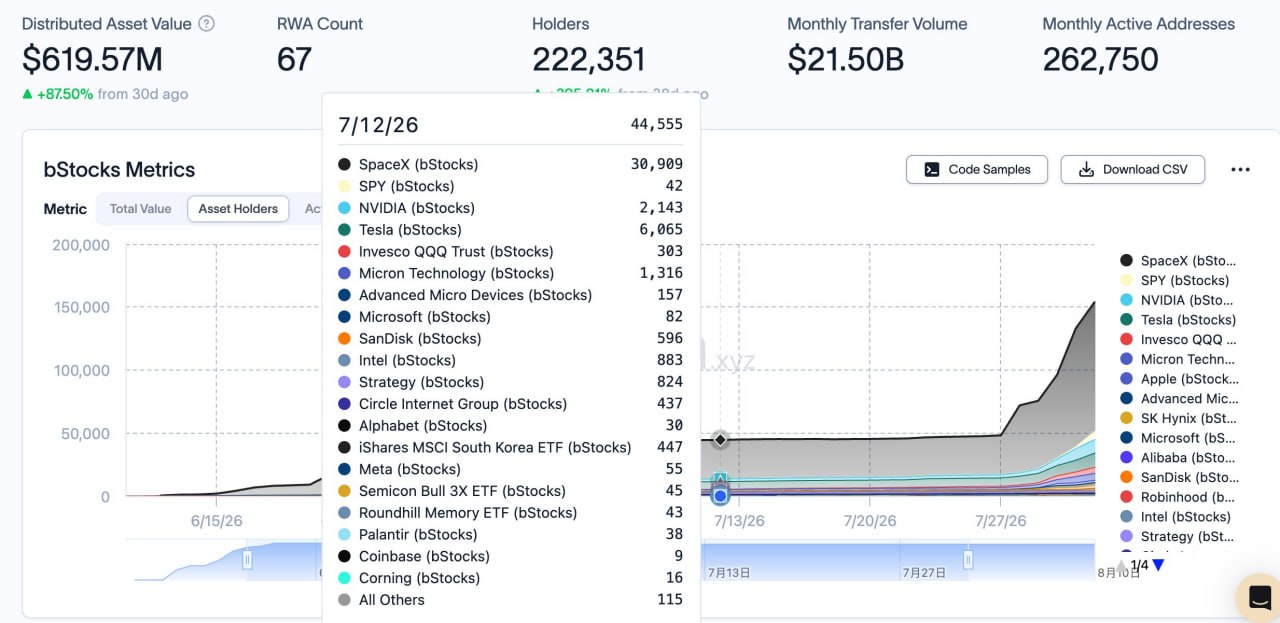
Task: Select the Asset Holders metric tab
Action: (x=238, y=209)
